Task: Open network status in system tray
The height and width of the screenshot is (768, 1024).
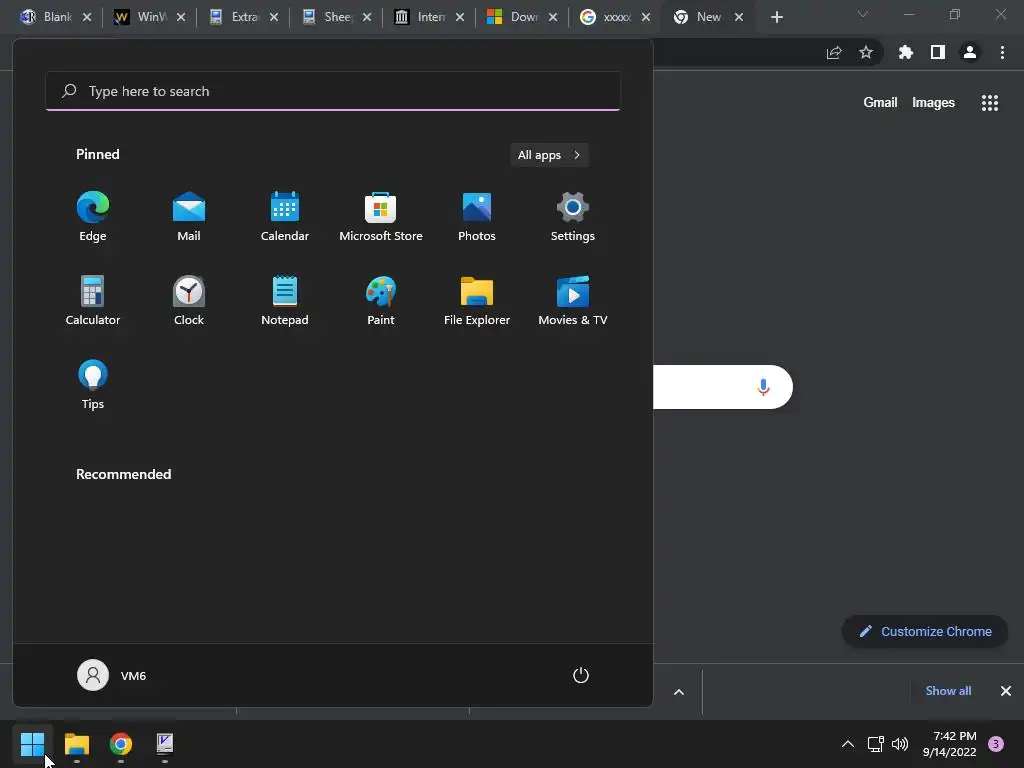Action: pyautogui.click(x=875, y=744)
